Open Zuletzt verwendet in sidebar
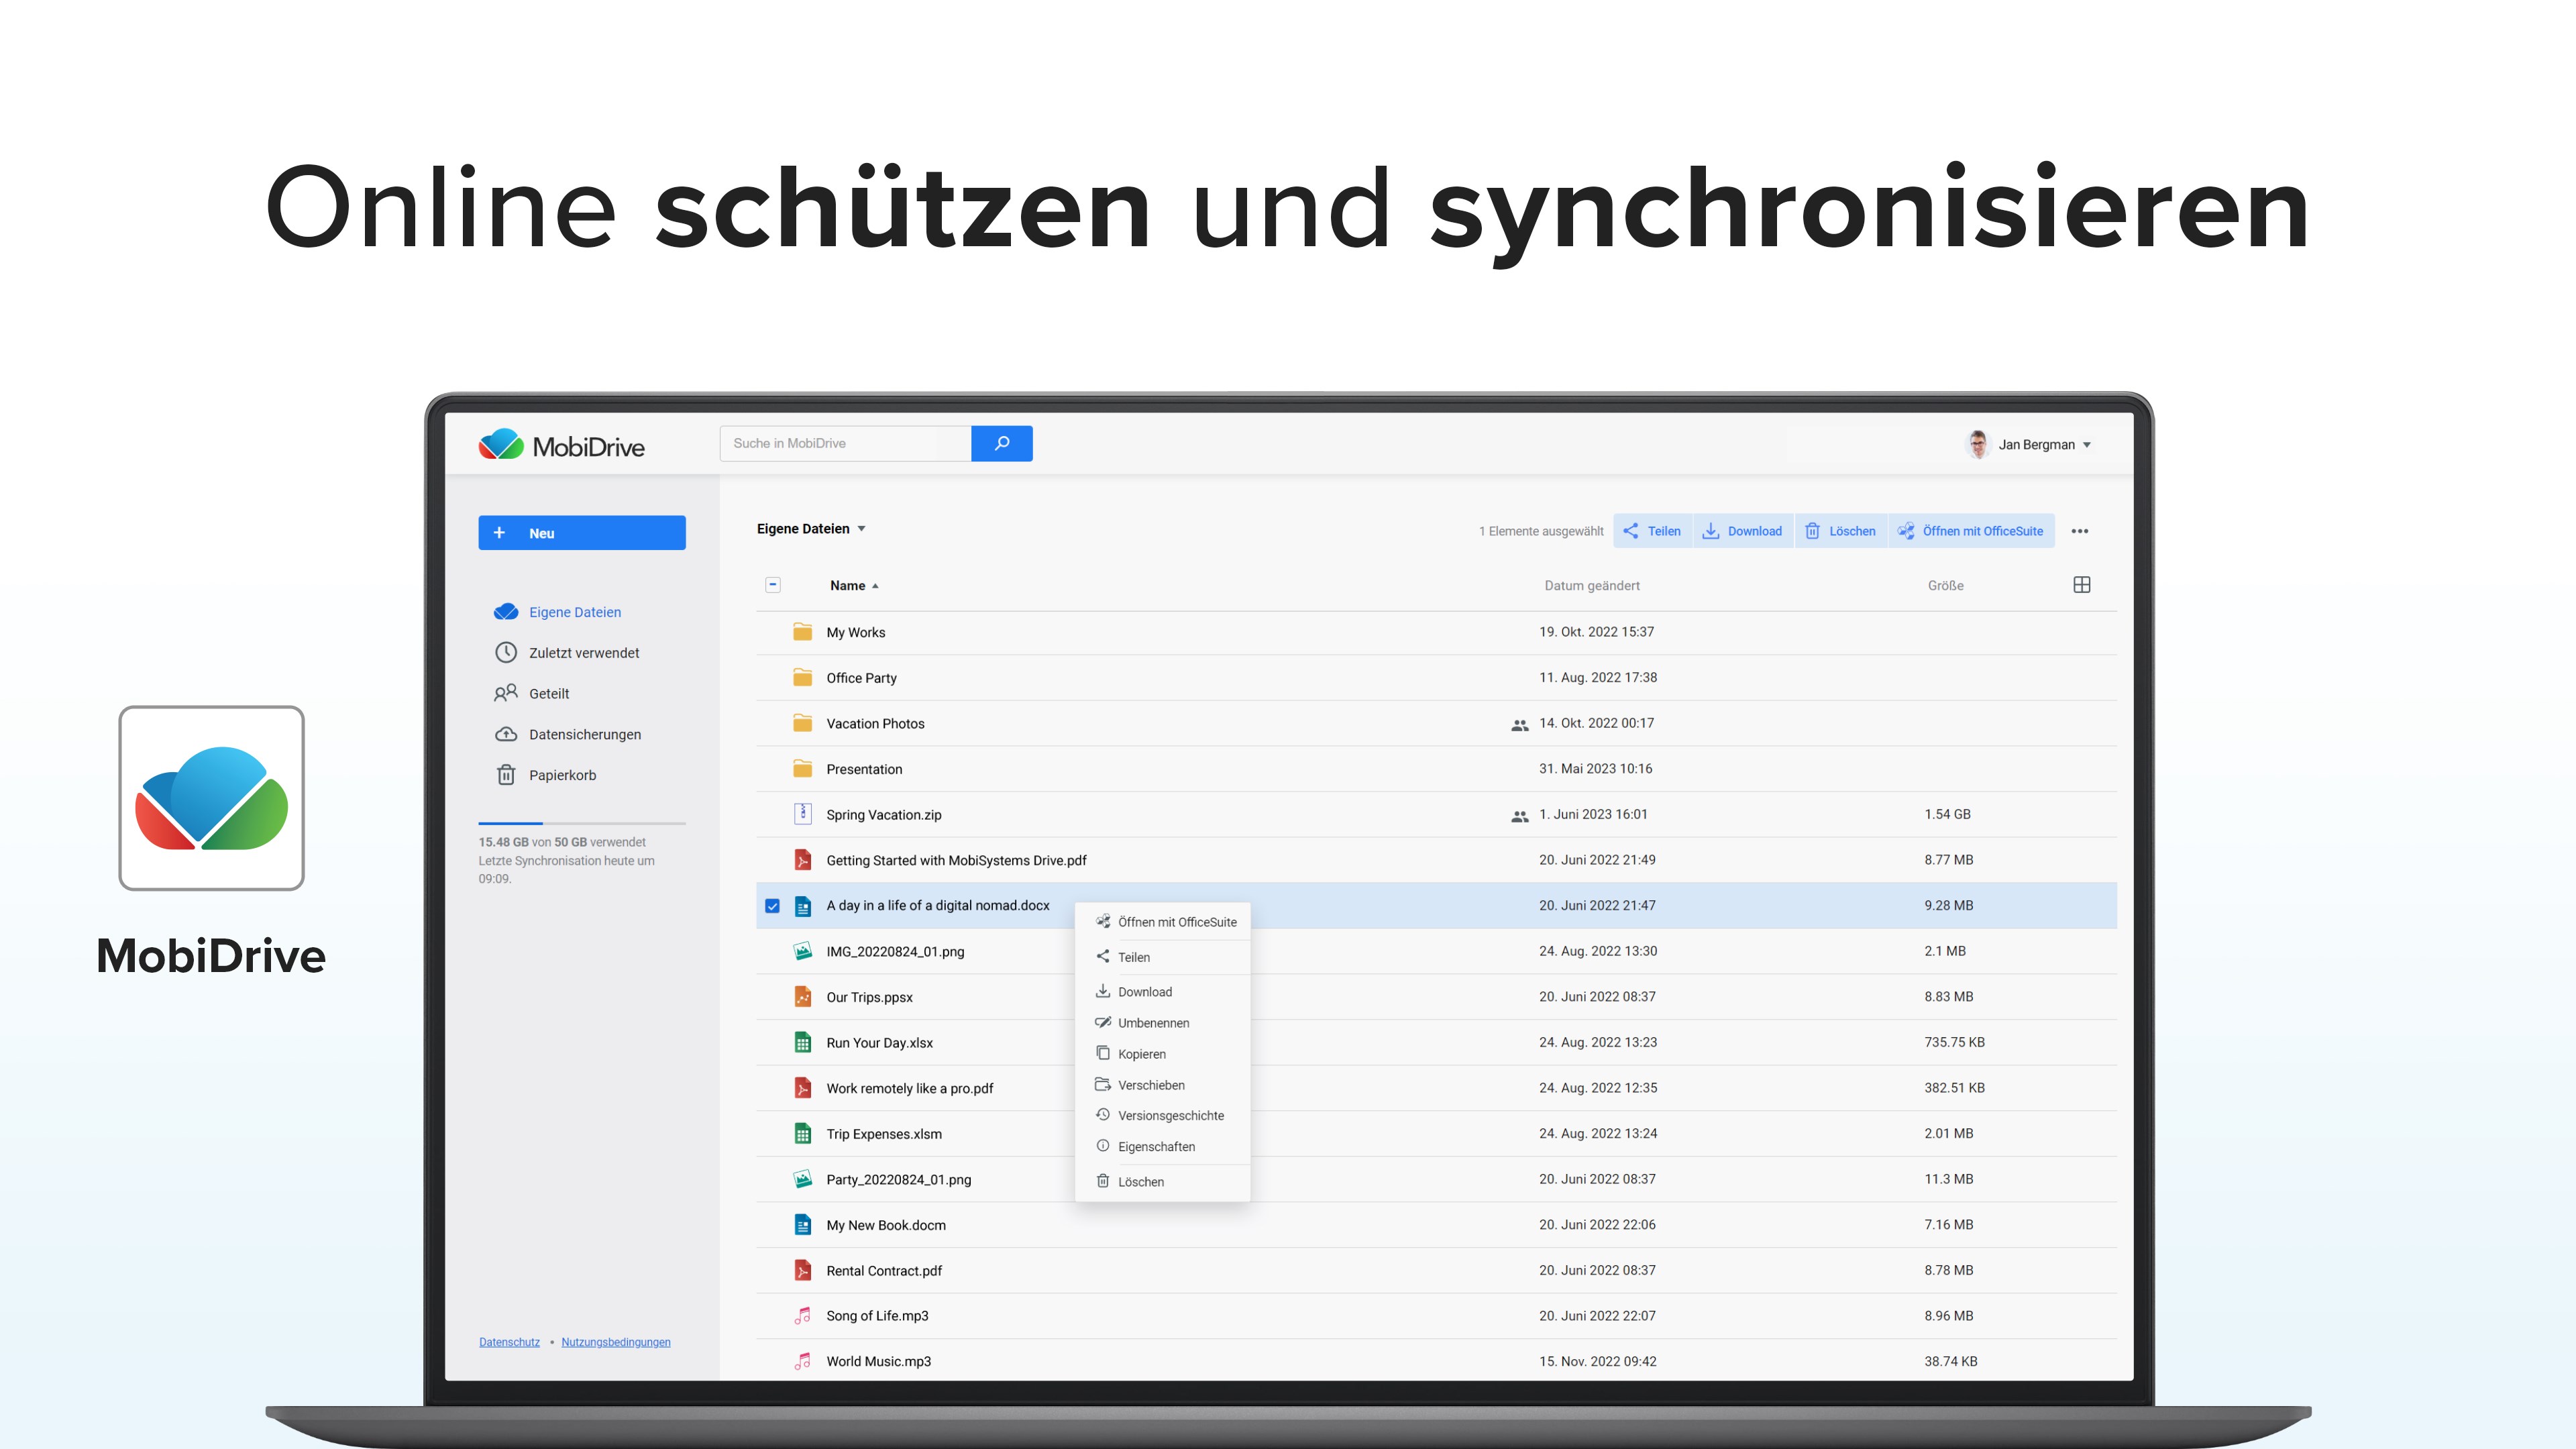 567,653
